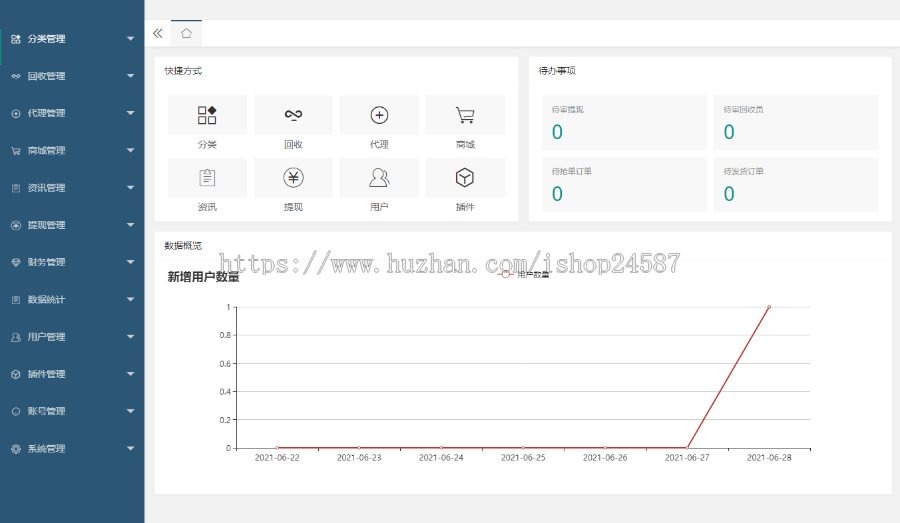This screenshot has width=900, height=523.
Task: Click the 2021-06-28 data point on chart
Action: pyautogui.click(x=769, y=307)
